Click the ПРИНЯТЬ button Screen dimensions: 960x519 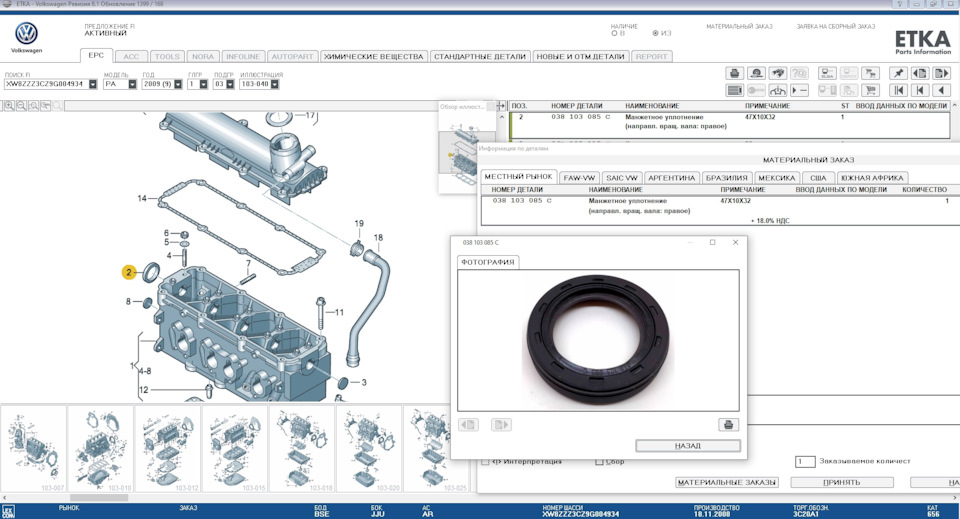click(840, 482)
